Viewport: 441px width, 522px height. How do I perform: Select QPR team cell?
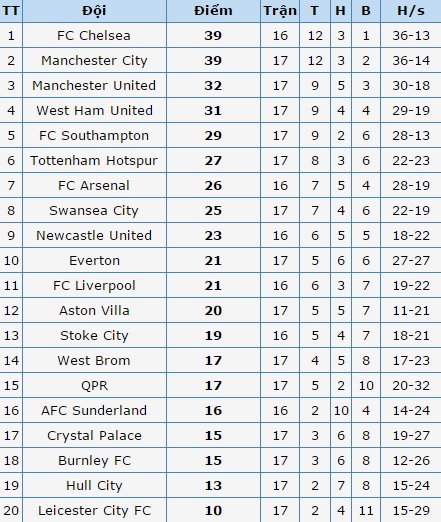pos(95,386)
